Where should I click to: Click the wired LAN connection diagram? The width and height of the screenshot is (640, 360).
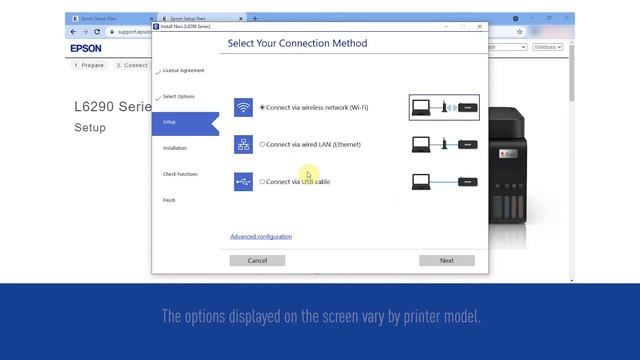coord(444,144)
